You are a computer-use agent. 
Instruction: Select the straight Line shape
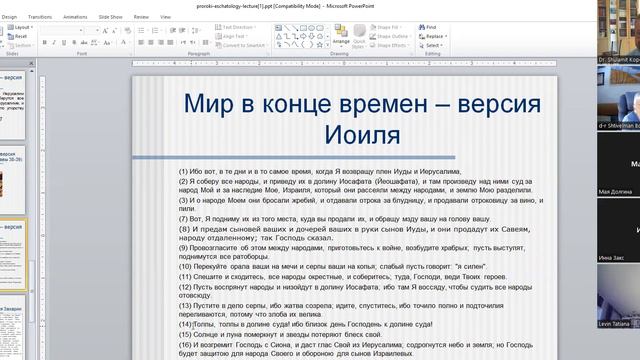coord(287,28)
